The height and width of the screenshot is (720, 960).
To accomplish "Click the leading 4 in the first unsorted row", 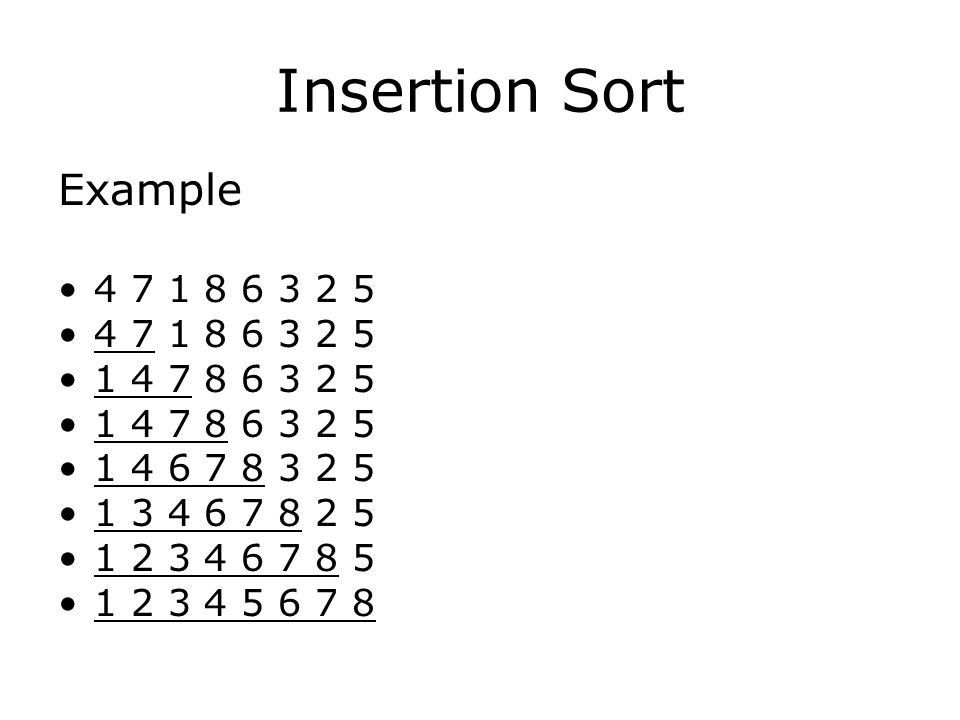I will 105,289.
